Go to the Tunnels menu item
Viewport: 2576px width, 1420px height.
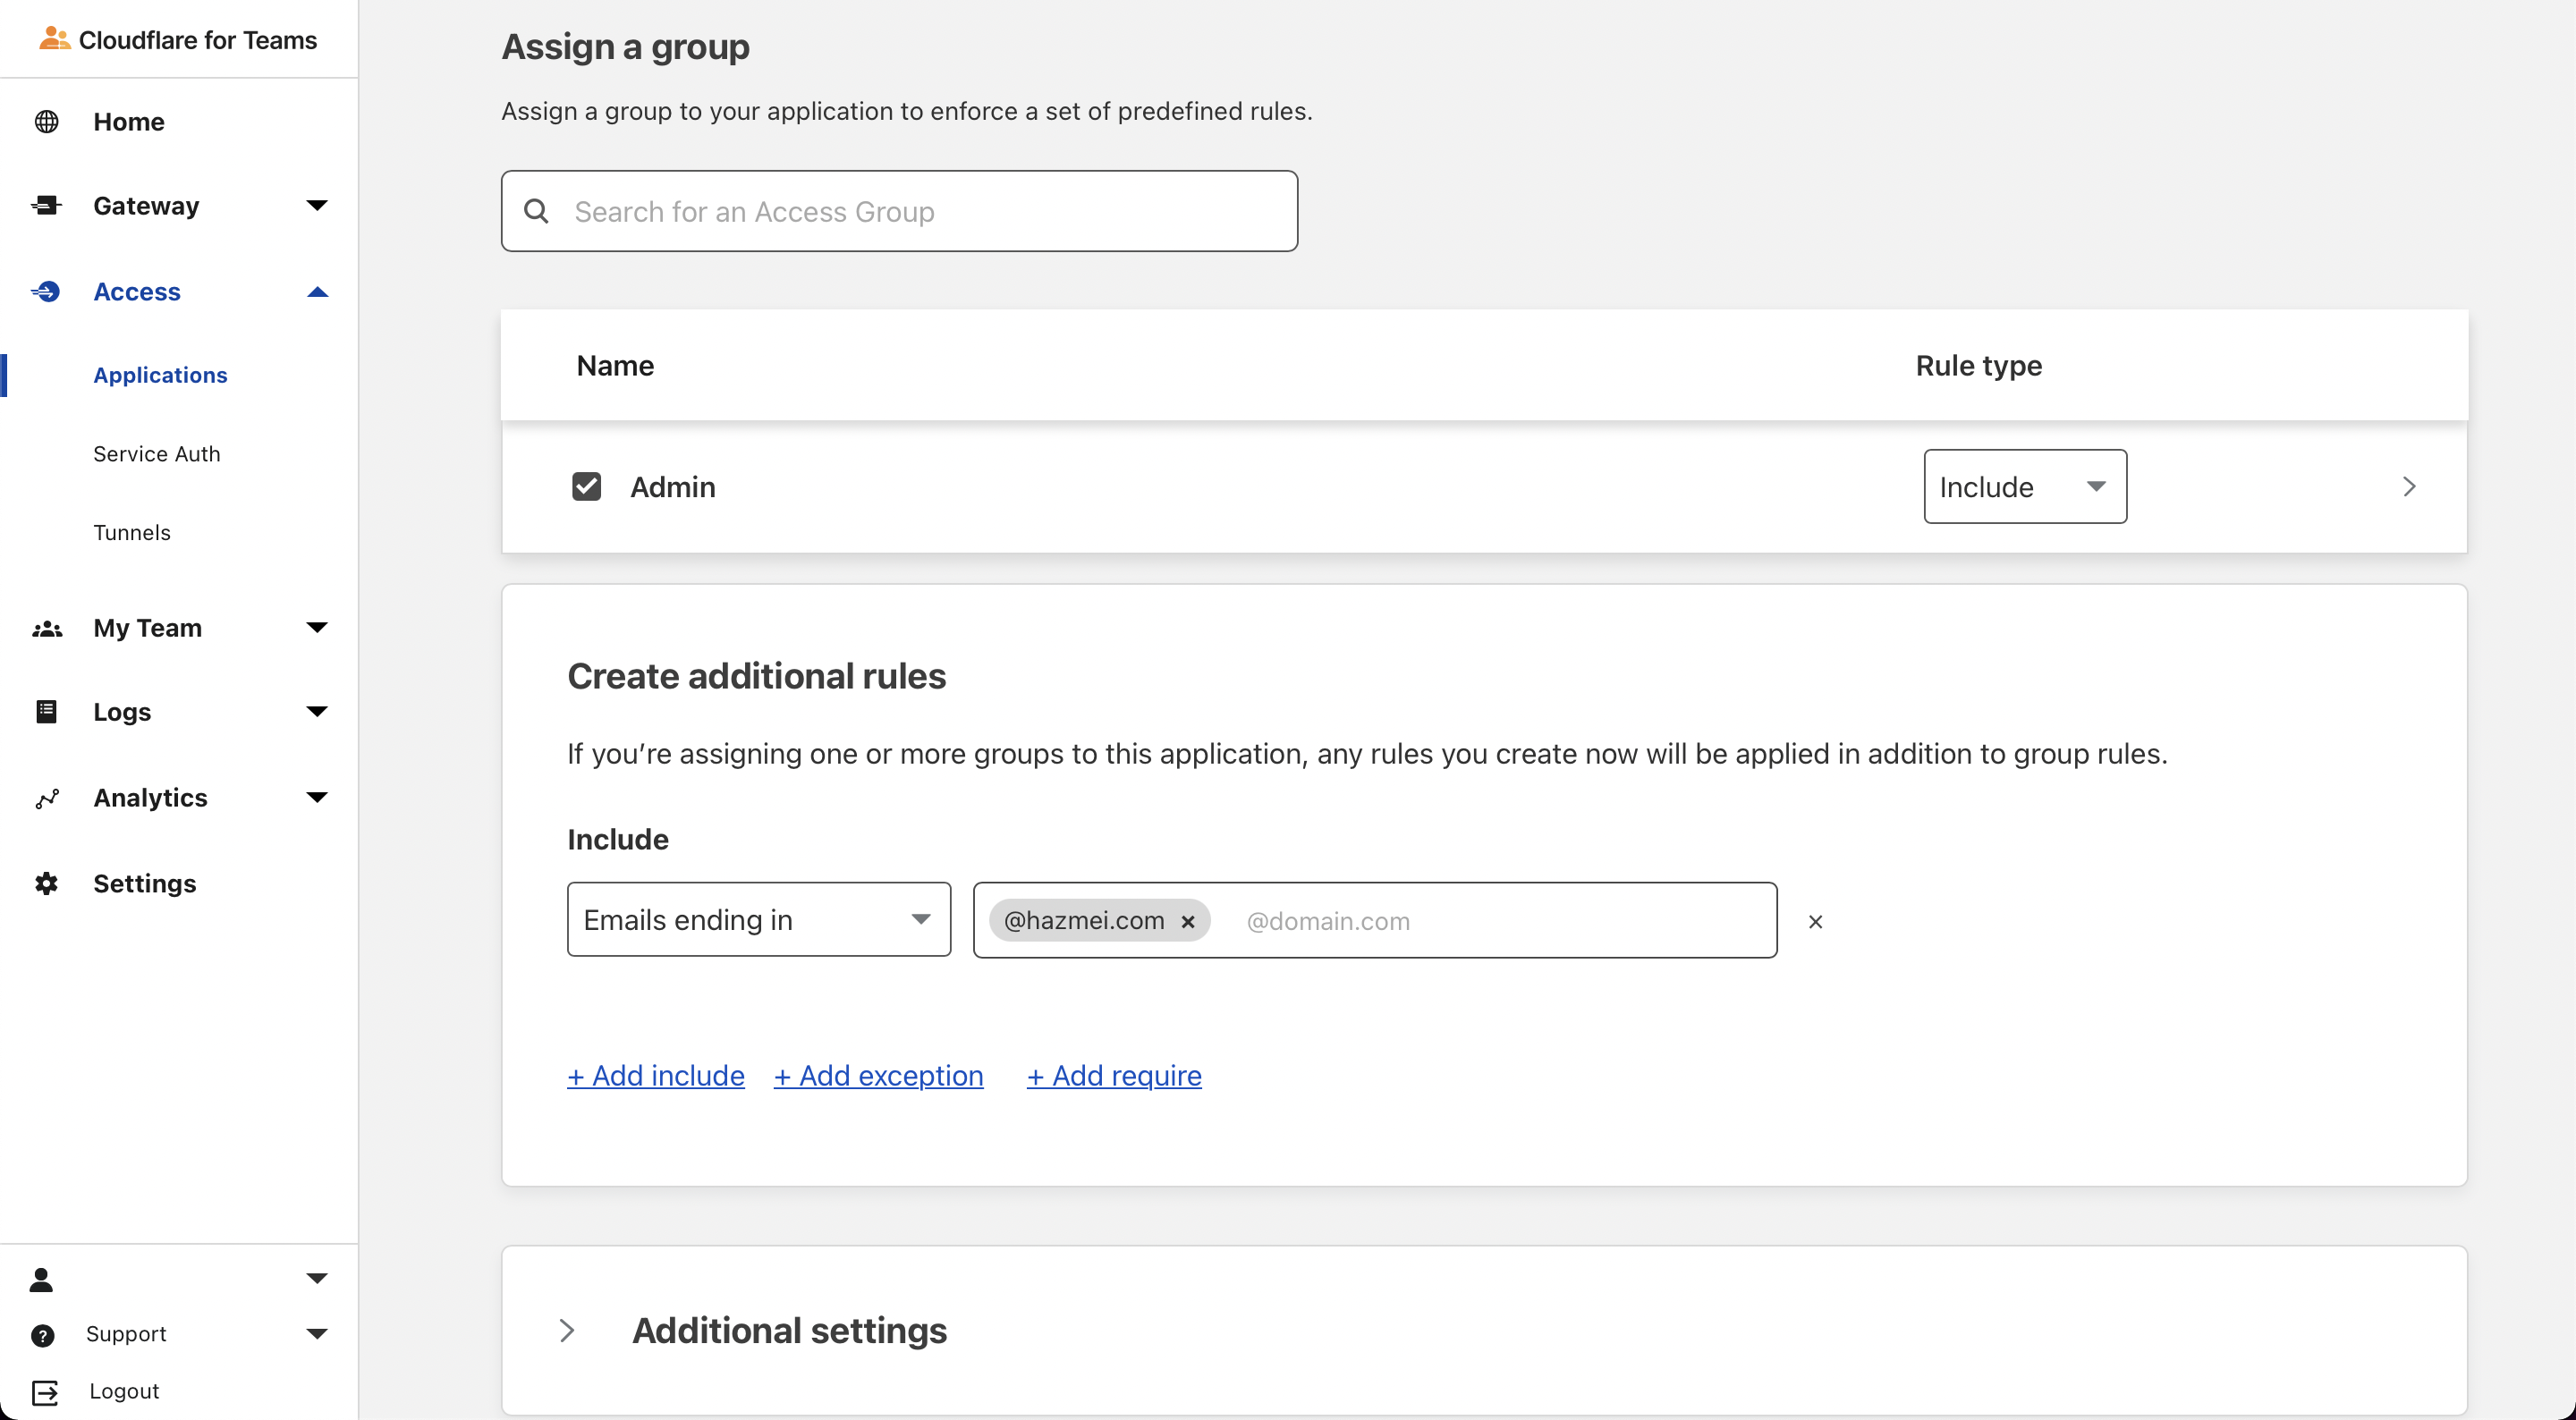click(132, 533)
